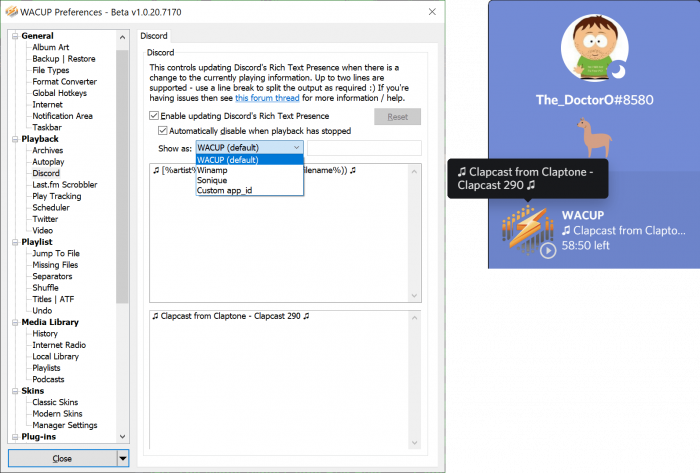Click the tree's scroll-down arrow
Image resolution: width=700 pixels, height=473 pixels.
point(122,436)
